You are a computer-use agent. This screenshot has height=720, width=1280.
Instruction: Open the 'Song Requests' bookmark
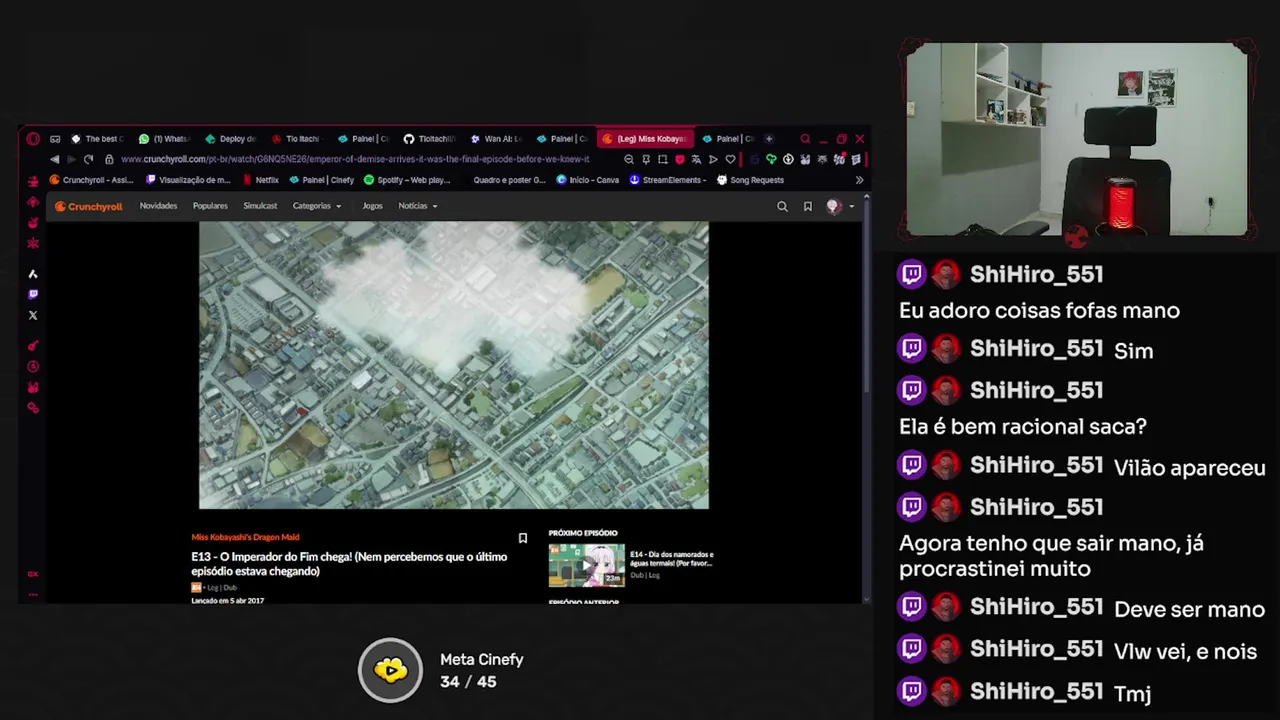pos(751,180)
